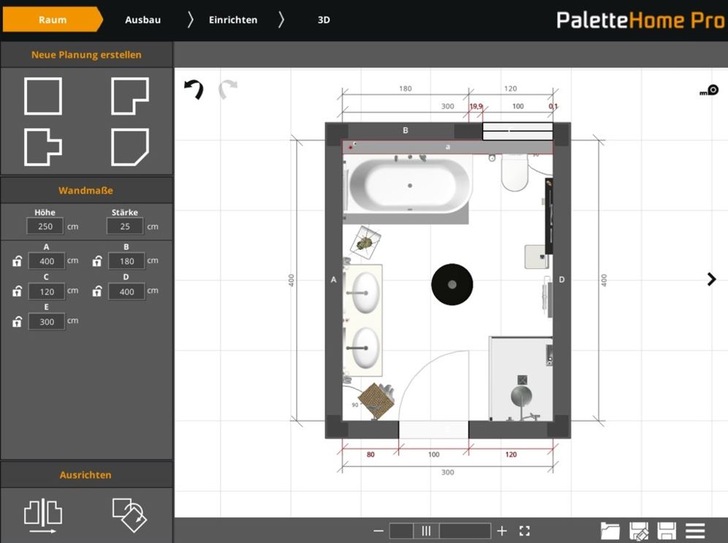Toggle the lock for wall A
Image resolution: width=728 pixels, height=543 pixels.
tap(16, 262)
